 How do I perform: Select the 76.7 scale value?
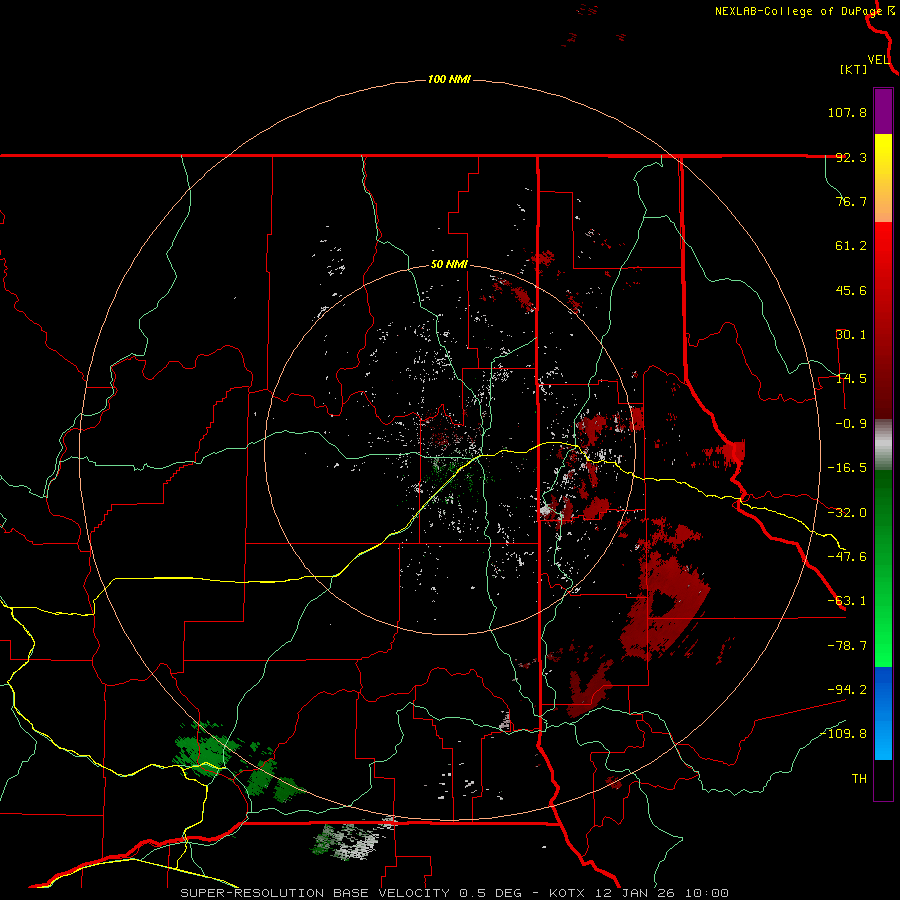(x=851, y=201)
